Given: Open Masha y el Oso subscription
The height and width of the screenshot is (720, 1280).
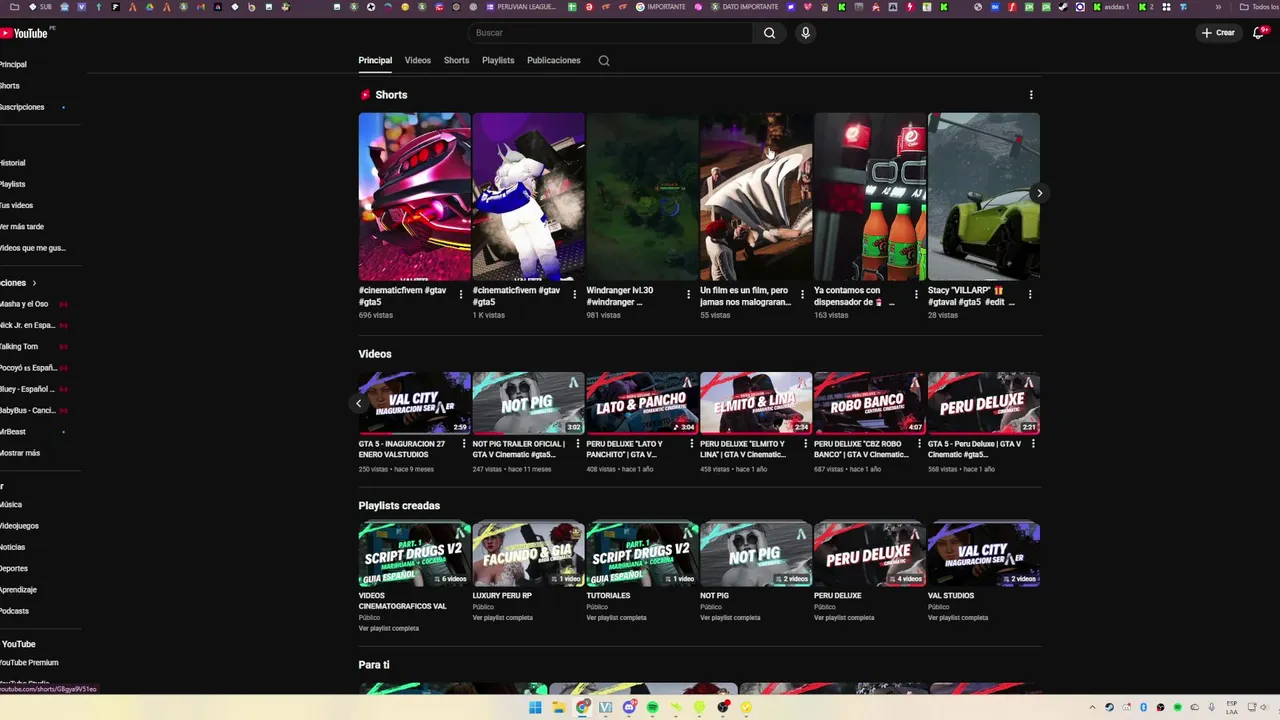Looking at the screenshot, I should coord(24,304).
